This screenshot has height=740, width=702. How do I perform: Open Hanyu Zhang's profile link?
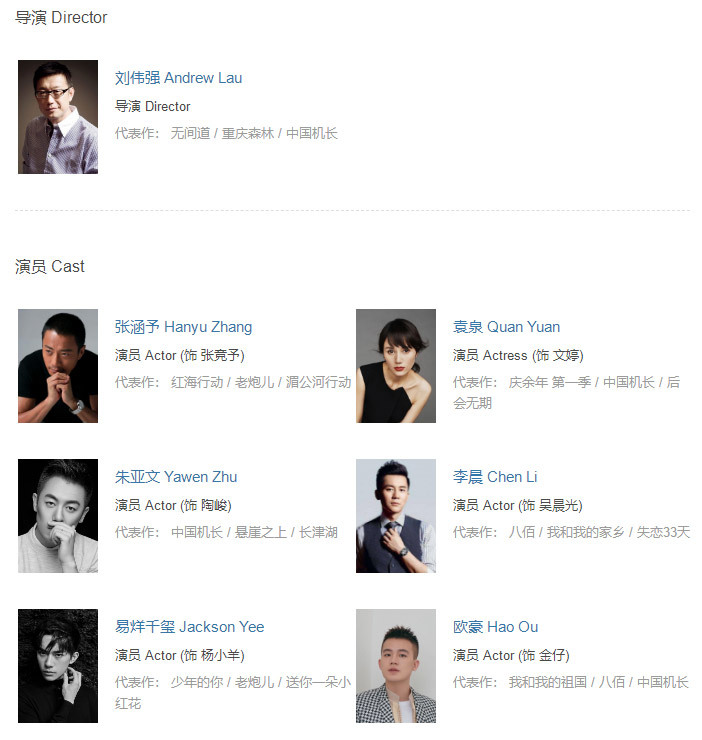183,327
